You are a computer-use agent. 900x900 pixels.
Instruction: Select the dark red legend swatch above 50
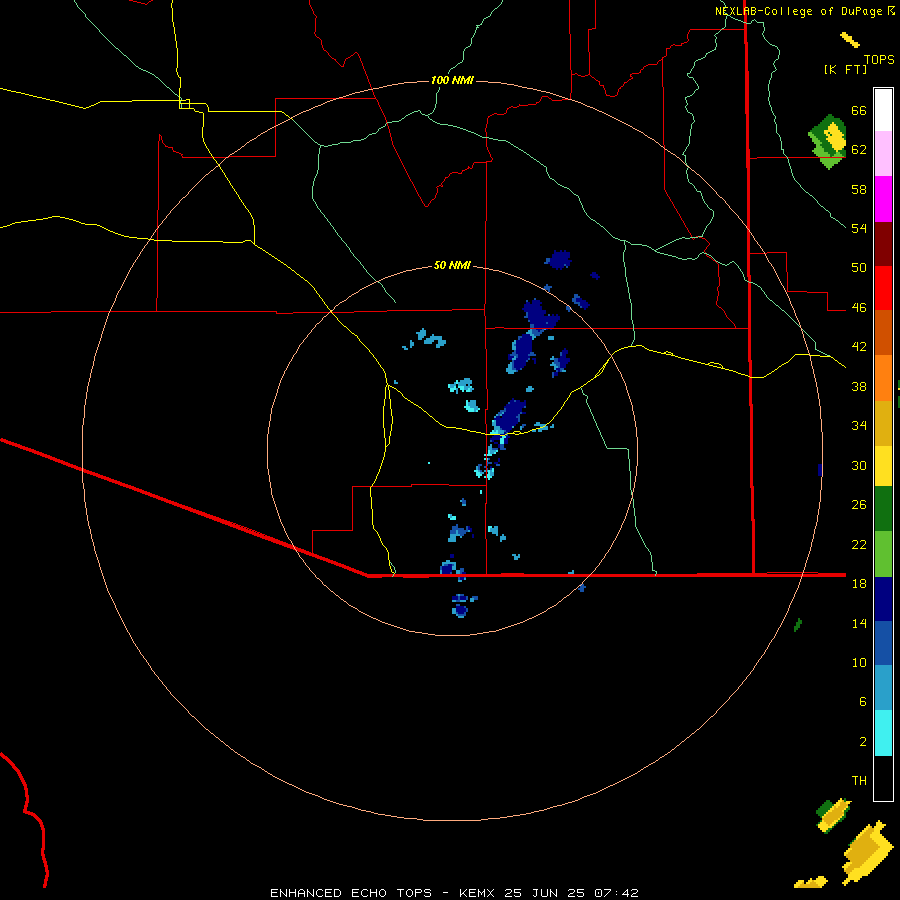pos(883,244)
